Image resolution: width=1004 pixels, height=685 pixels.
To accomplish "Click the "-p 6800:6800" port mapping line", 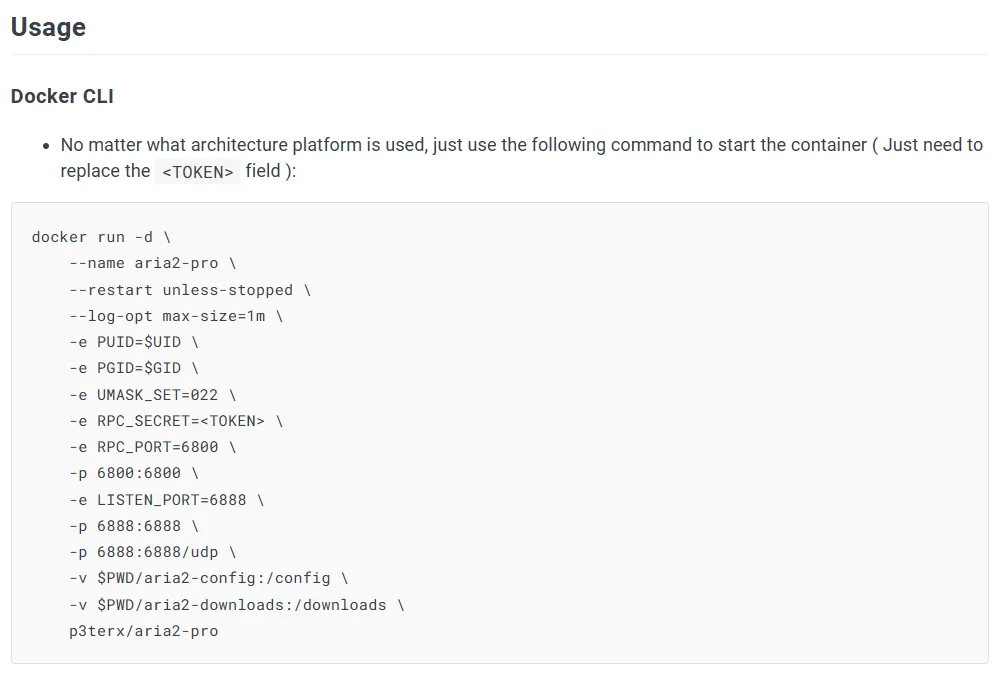I will click(133, 473).
